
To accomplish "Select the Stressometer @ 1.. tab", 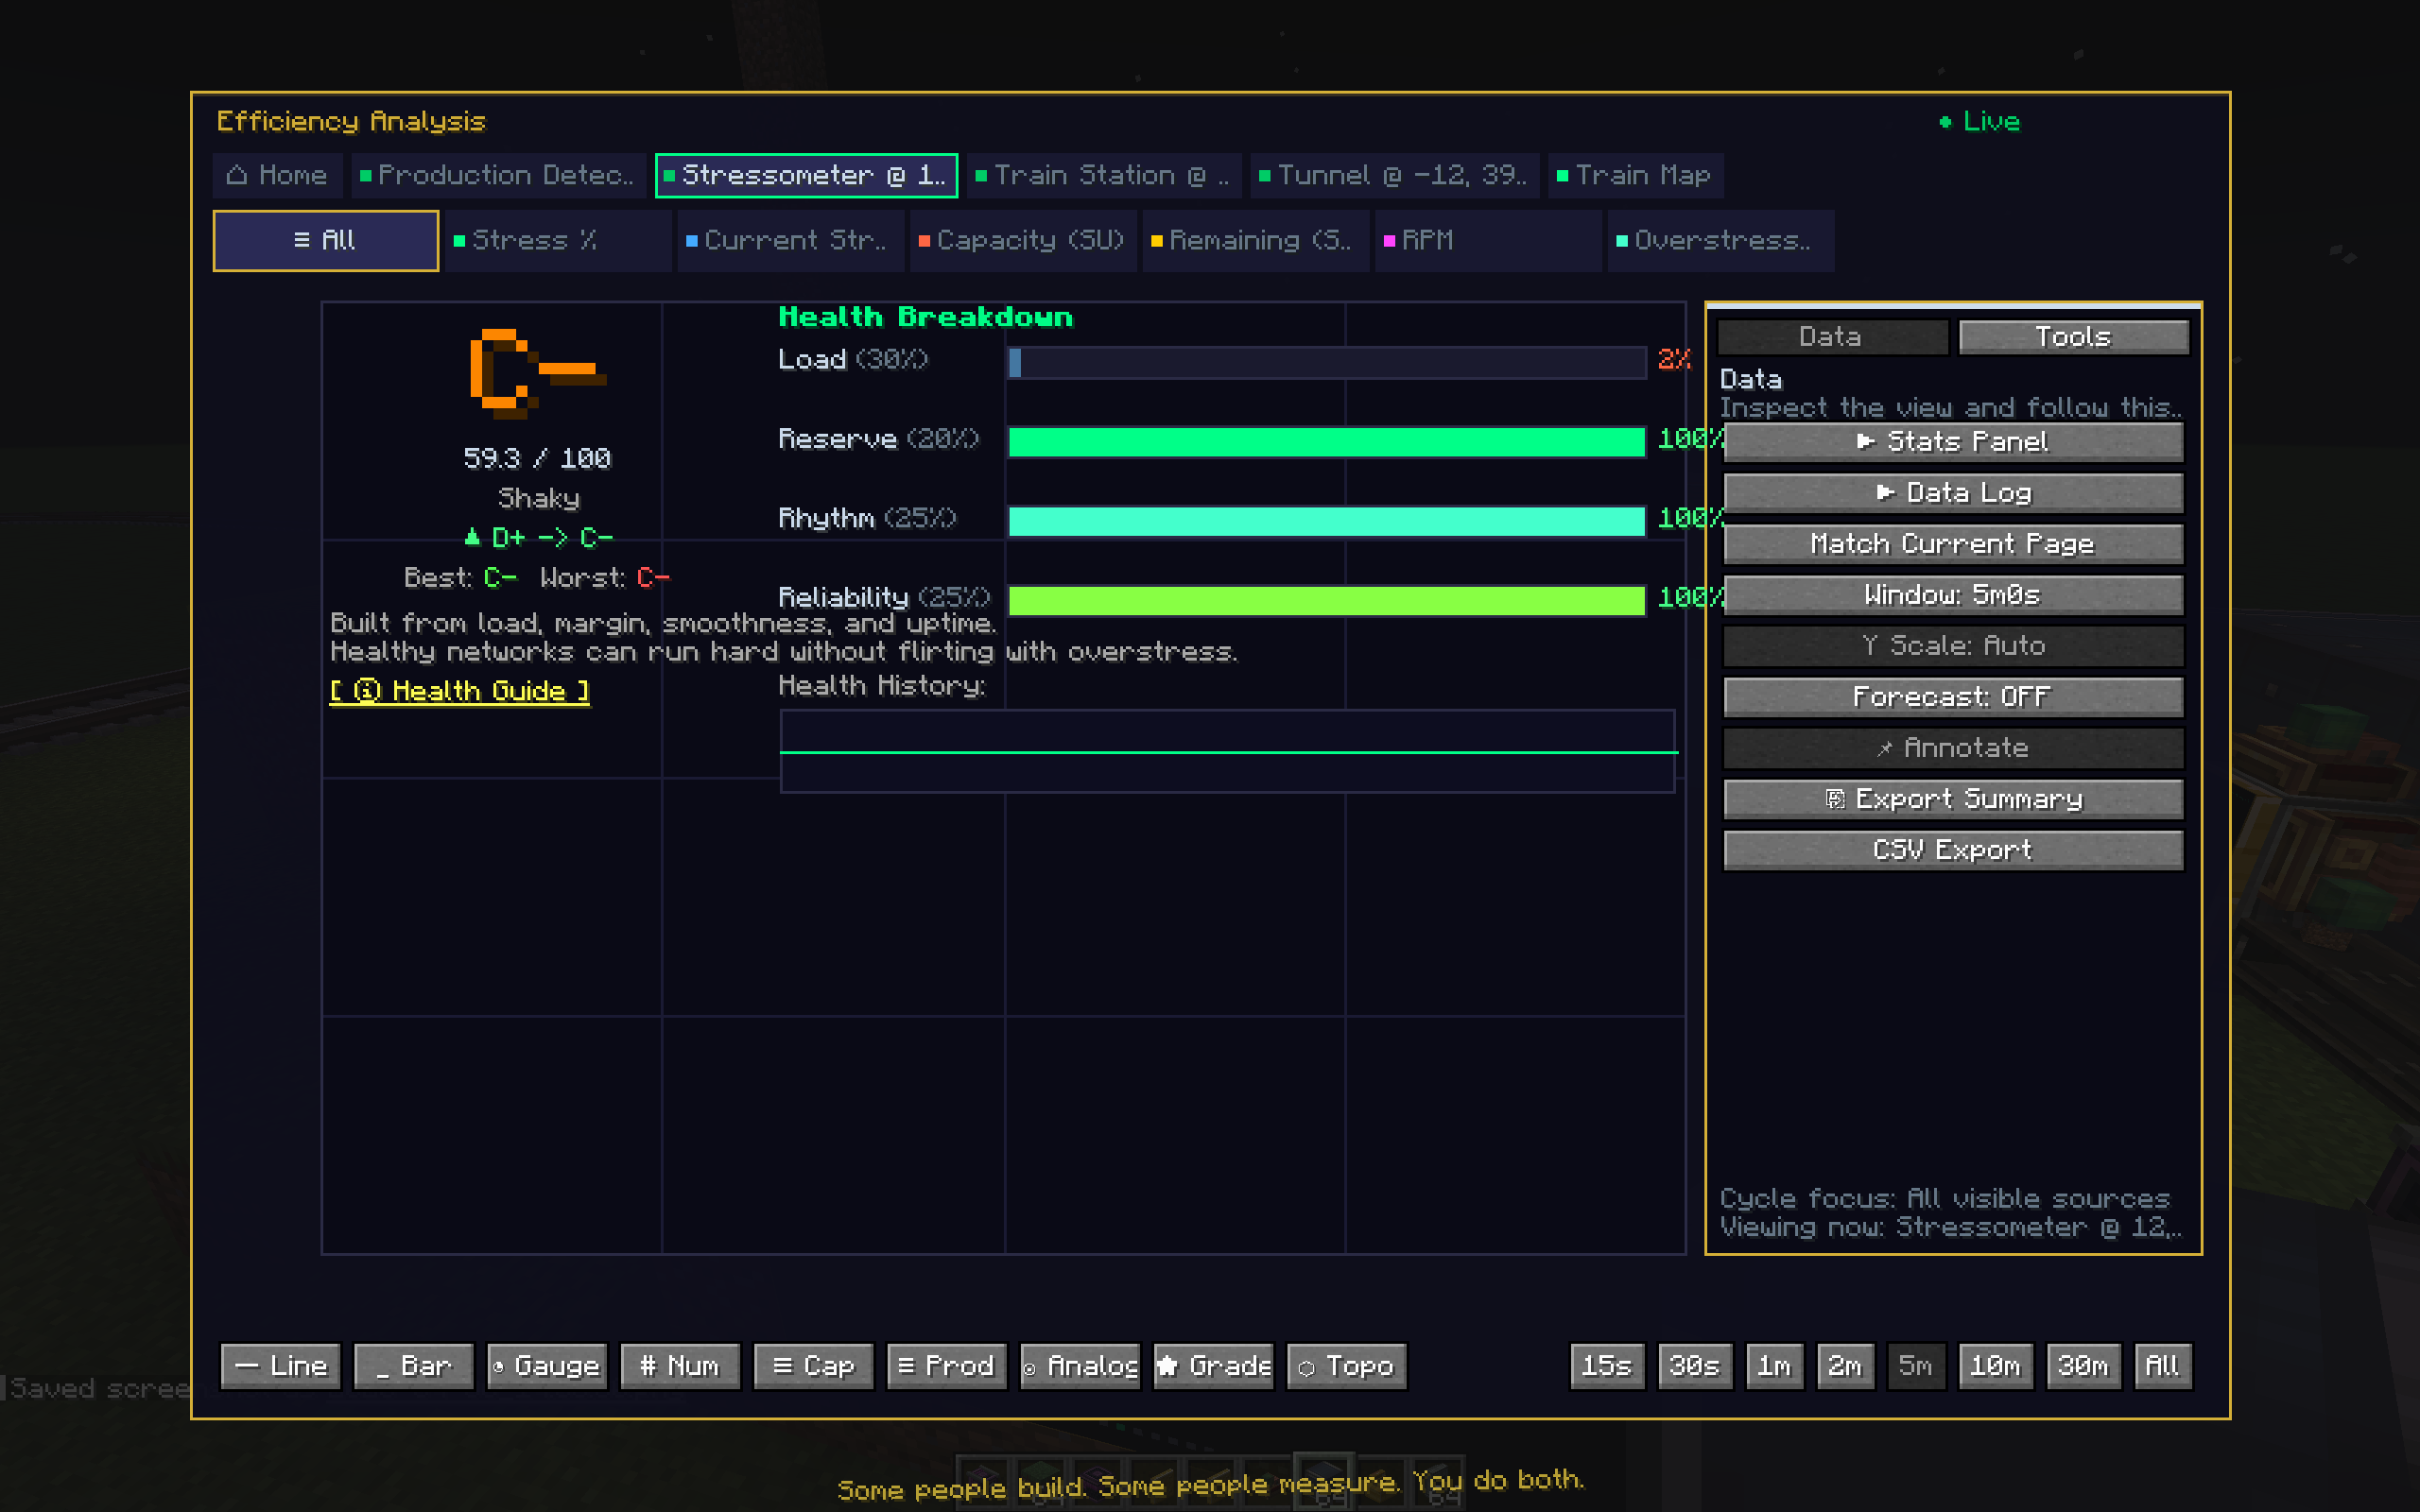I will pos(806,175).
